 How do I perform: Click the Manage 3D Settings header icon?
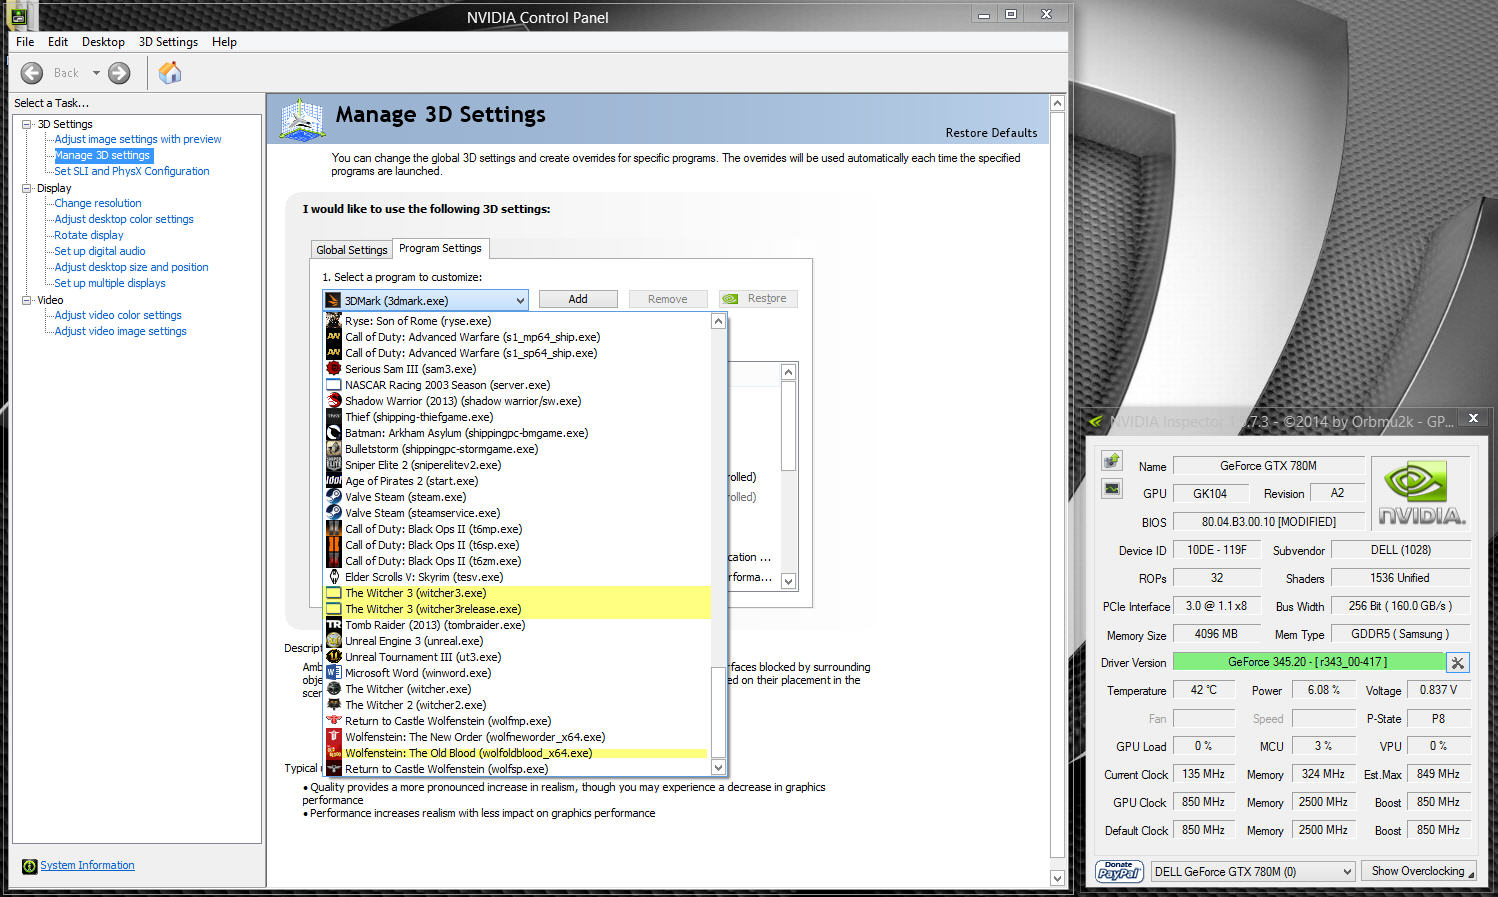(302, 119)
